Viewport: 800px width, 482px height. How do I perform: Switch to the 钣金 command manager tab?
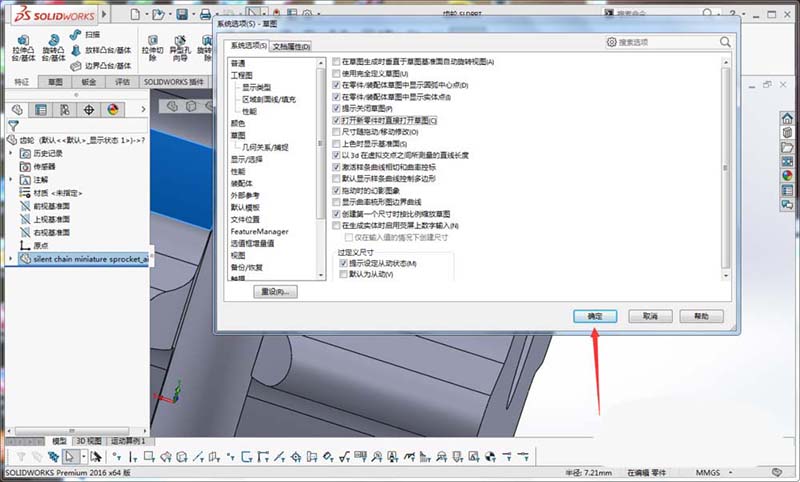(x=88, y=82)
